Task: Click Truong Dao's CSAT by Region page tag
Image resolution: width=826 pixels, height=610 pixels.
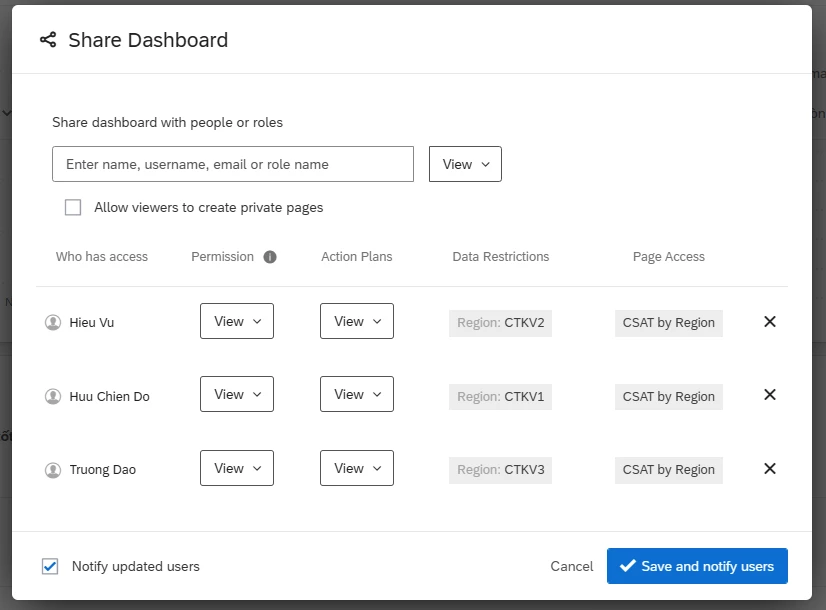Action: pos(668,469)
